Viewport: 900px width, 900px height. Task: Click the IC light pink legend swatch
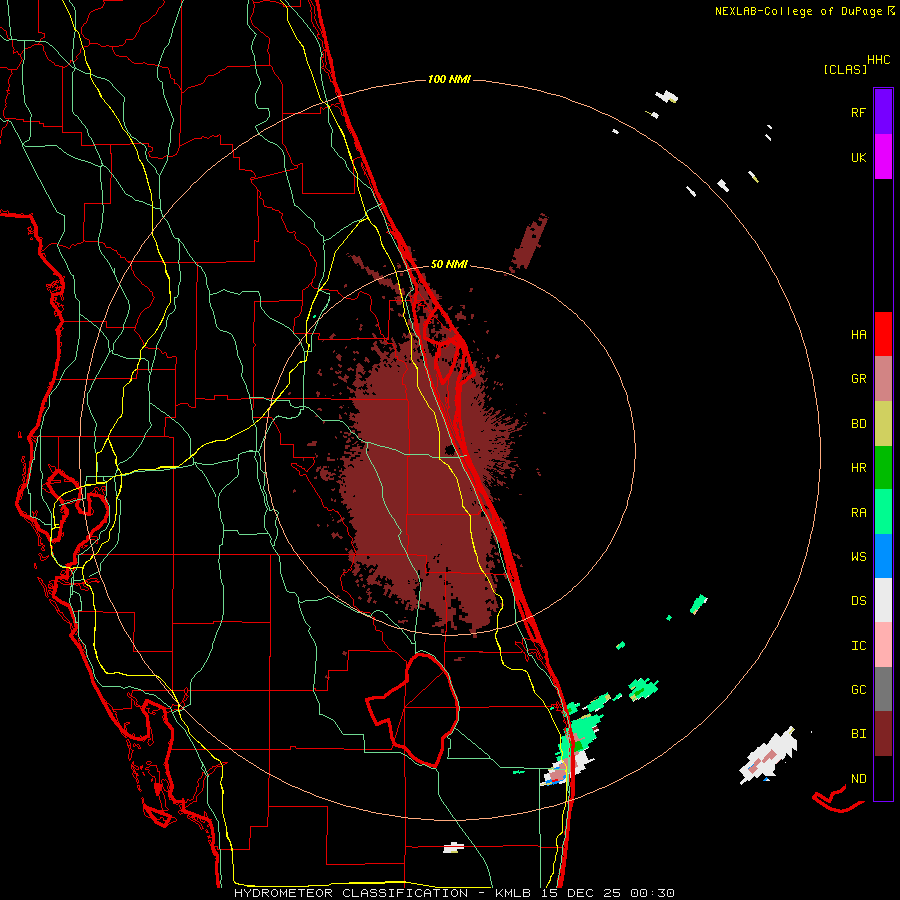pos(883,645)
